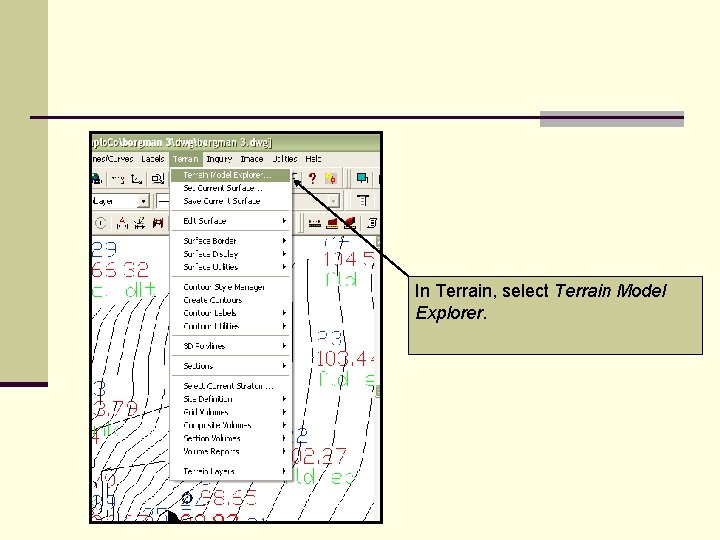This screenshot has height=540, width=720.
Task: Expand the Contour Utilities submenu
Action: click(231, 326)
